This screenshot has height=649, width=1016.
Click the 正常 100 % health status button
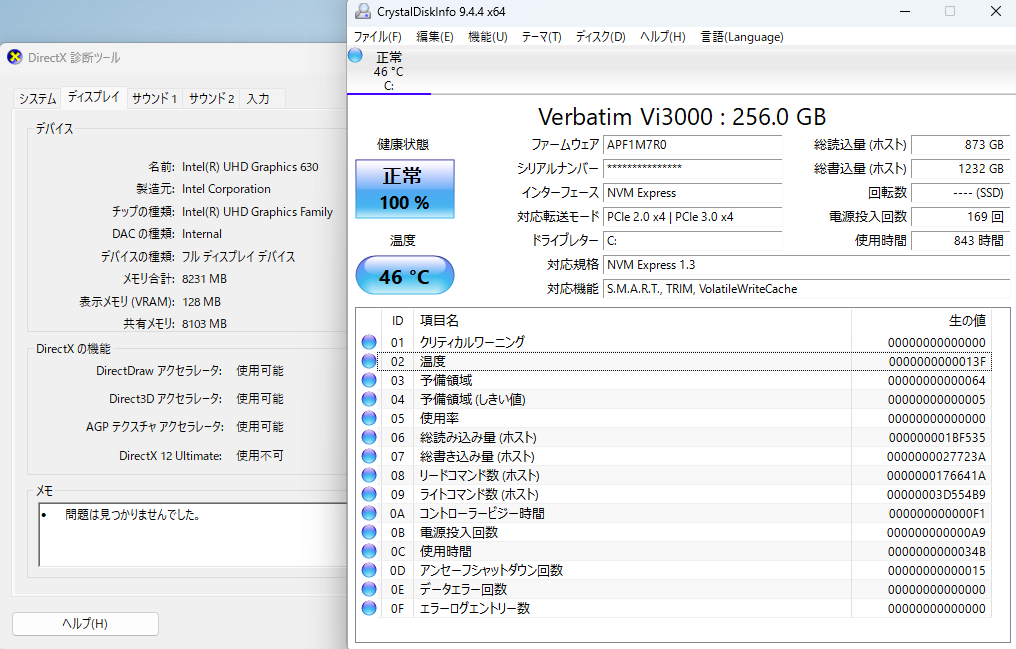[x=405, y=188]
